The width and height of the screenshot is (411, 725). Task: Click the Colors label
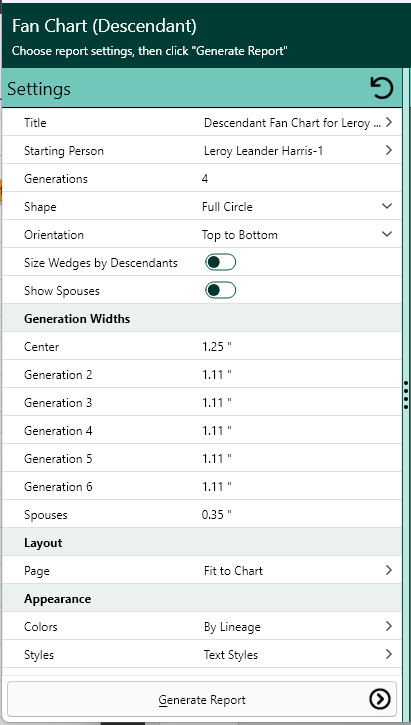[x=41, y=627]
